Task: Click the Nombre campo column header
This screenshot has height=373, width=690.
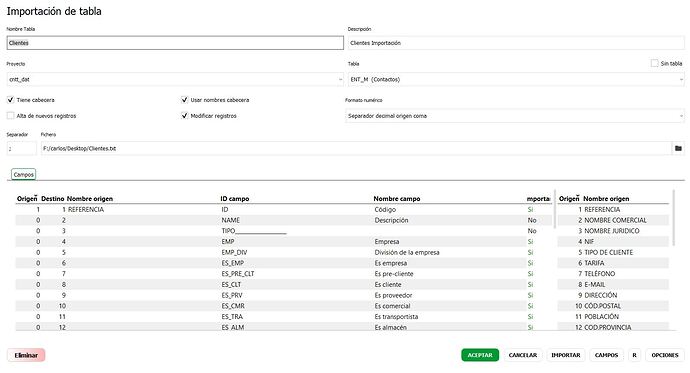Action: (396, 199)
